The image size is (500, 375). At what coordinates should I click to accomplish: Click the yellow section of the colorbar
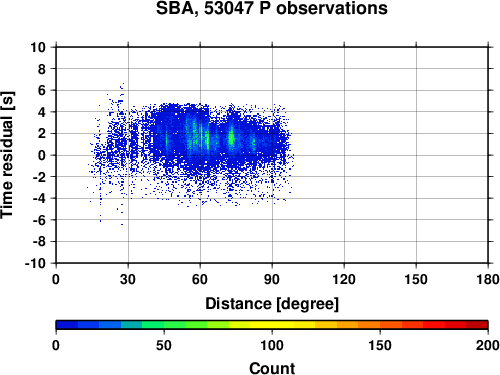[x=272, y=325]
